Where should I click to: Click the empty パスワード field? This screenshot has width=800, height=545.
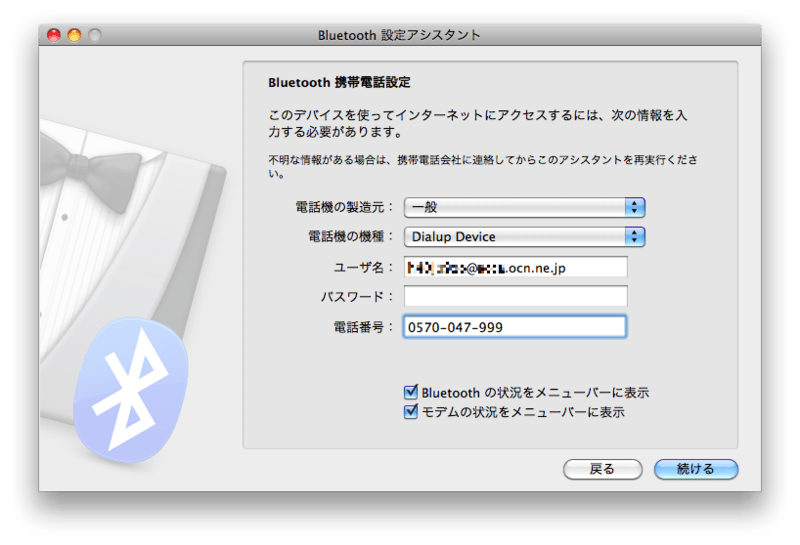coord(515,296)
